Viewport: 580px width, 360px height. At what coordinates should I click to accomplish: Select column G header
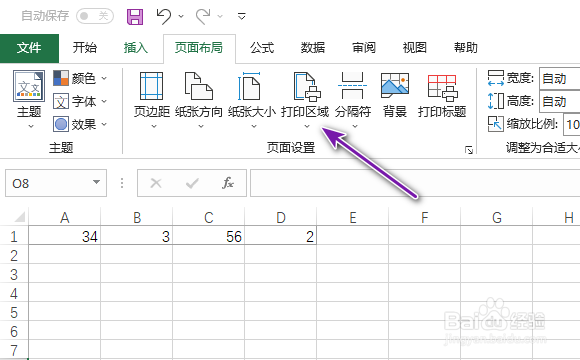[x=497, y=218]
